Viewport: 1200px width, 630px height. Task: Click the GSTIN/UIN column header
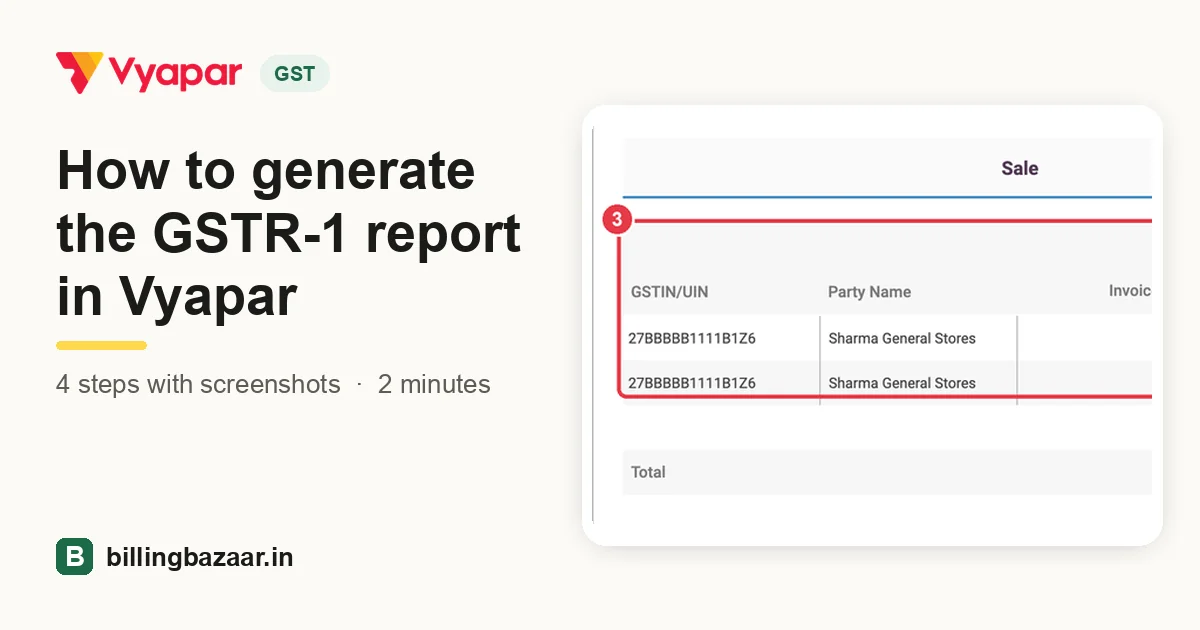(x=670, y=292)
